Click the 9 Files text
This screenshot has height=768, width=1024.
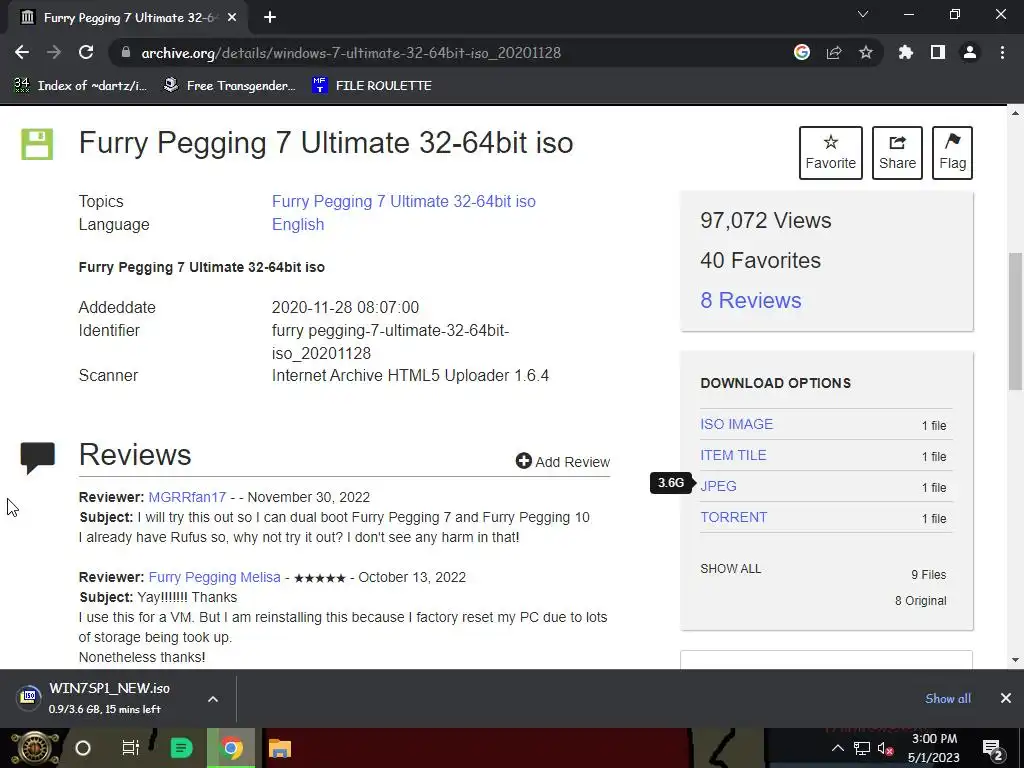929,575
